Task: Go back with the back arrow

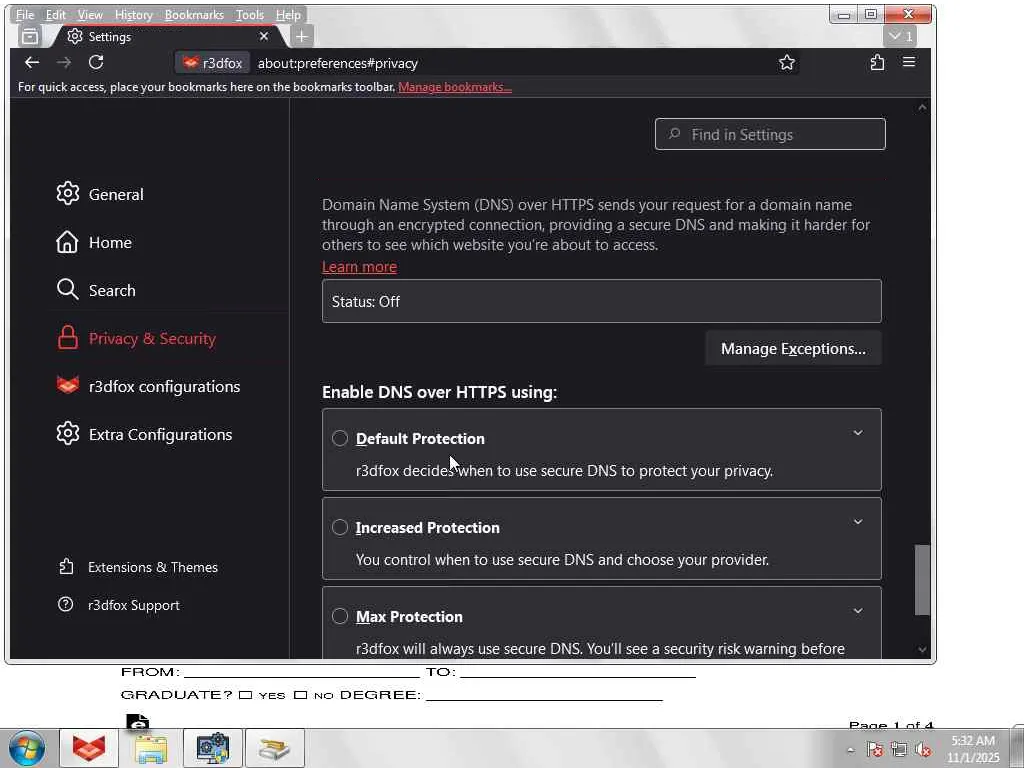Action: (x=31, y=63)
